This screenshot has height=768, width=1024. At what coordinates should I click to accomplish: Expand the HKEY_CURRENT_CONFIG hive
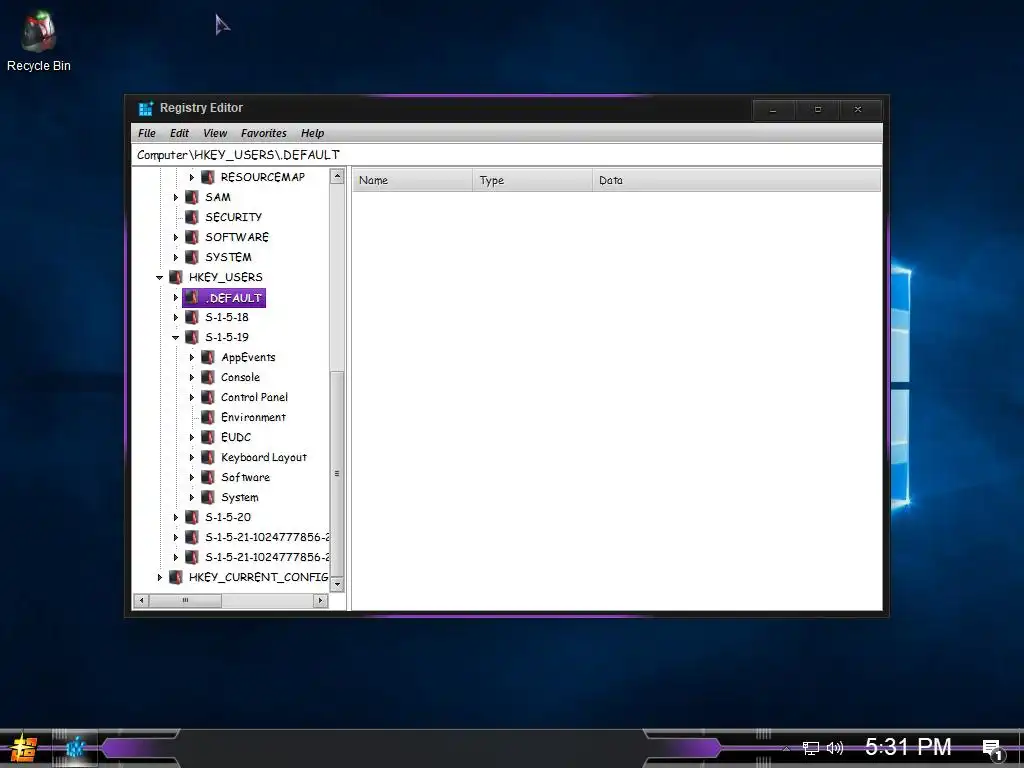[x=159, y=577]
